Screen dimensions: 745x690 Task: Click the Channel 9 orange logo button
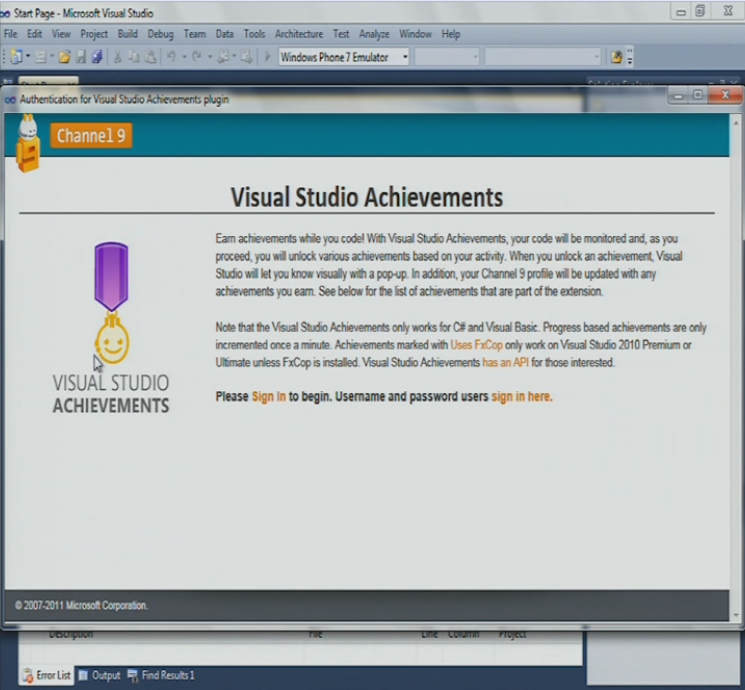(x=91, y=135)
